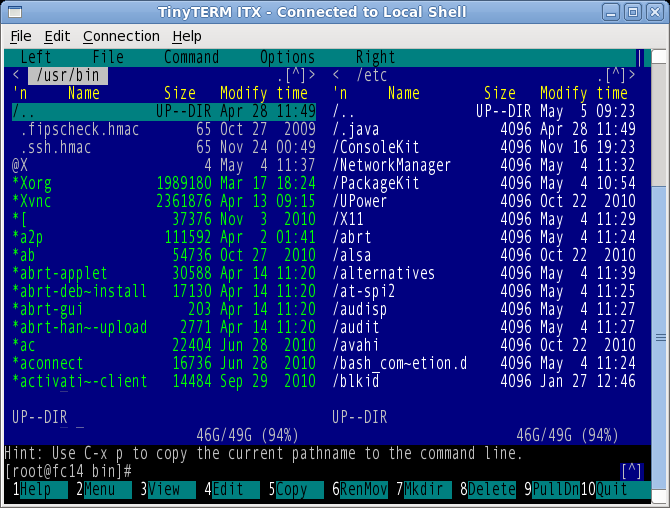Click the vertical scrollbar thumb
This screenshot has height=508, width=670.
point(661,338)
